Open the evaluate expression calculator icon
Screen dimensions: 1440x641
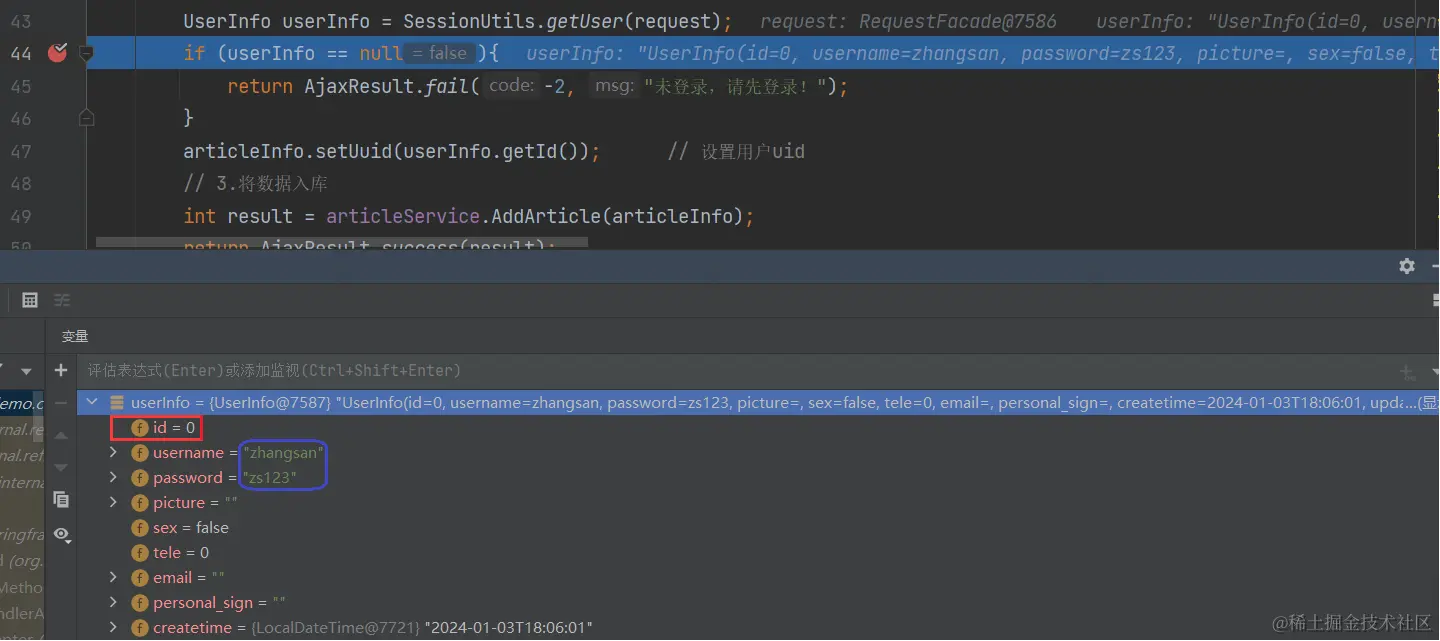pyautogui.click(x=30, y=300)
